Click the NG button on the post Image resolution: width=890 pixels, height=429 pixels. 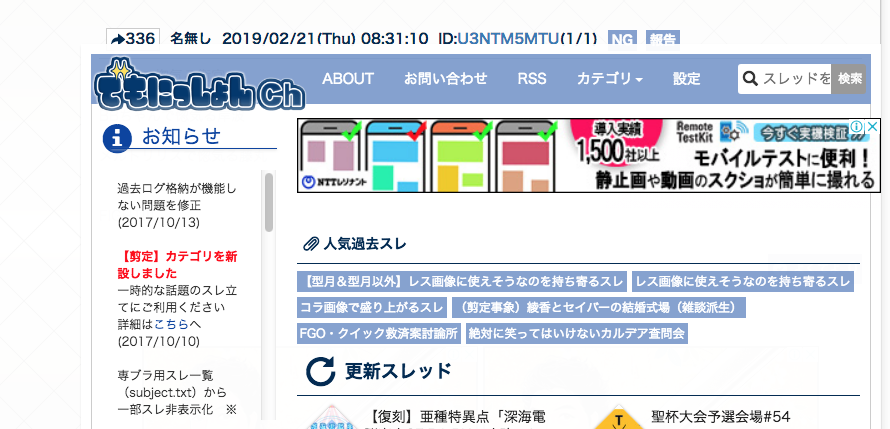(621, 39)
